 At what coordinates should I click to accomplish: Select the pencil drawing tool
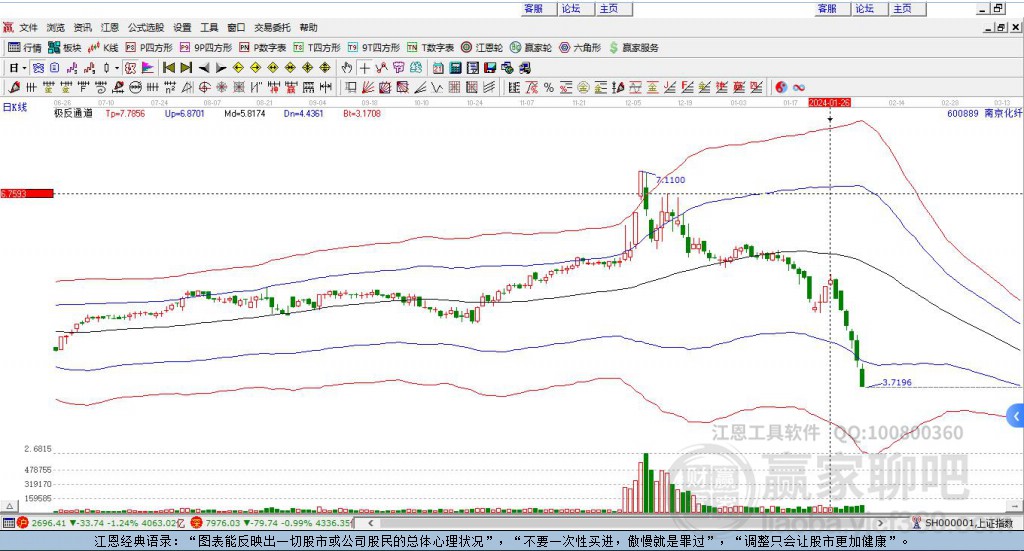pos(14,87)
